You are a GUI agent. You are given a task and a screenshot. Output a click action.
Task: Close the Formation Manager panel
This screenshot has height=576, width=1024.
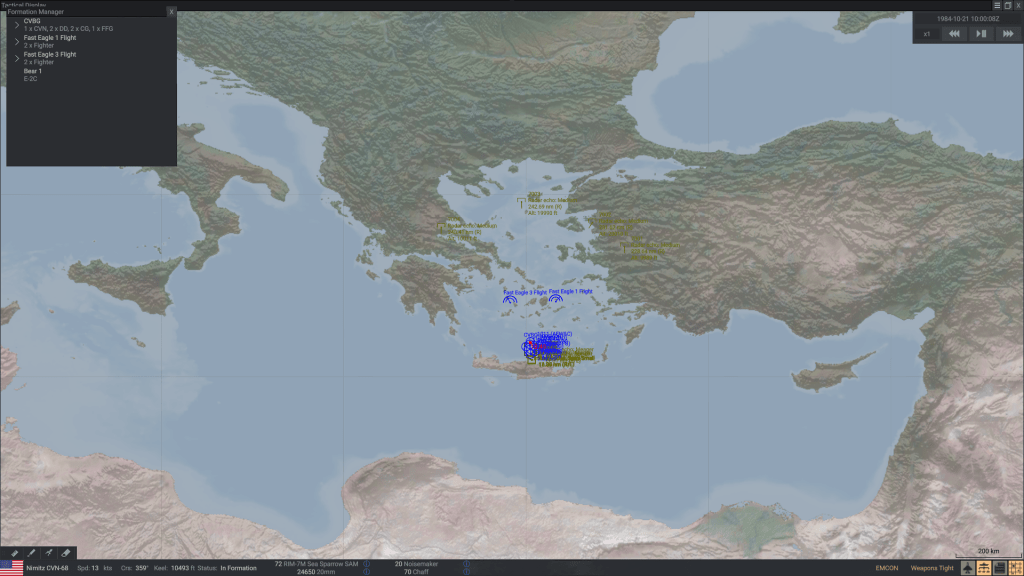[x=171, y=11]
